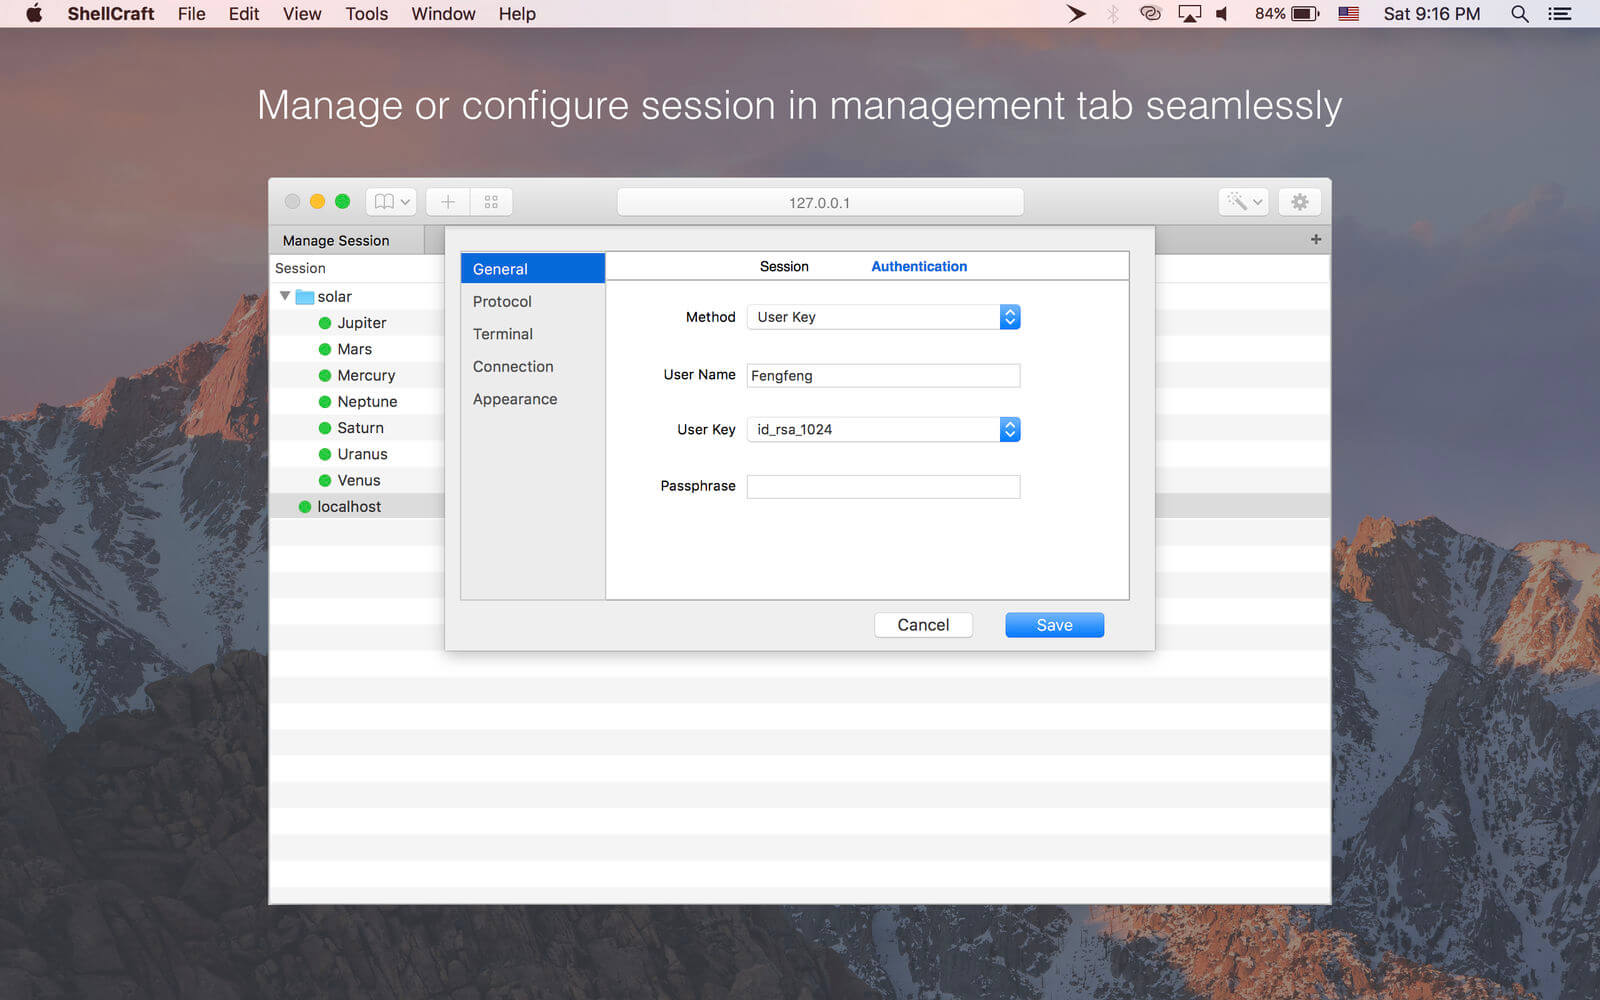Click the plus icon to add tab

1316,239
